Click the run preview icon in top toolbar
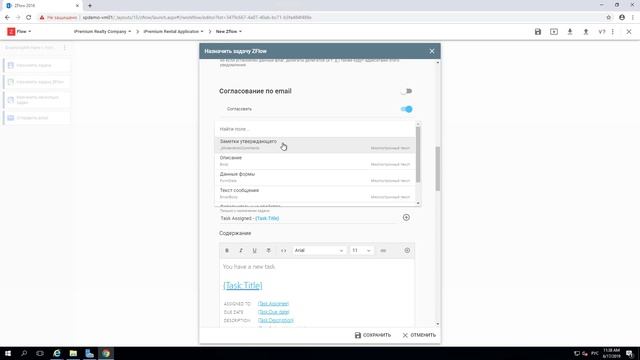Image resolution: width=640 pixels, height=360 pixels. (554, 31)
